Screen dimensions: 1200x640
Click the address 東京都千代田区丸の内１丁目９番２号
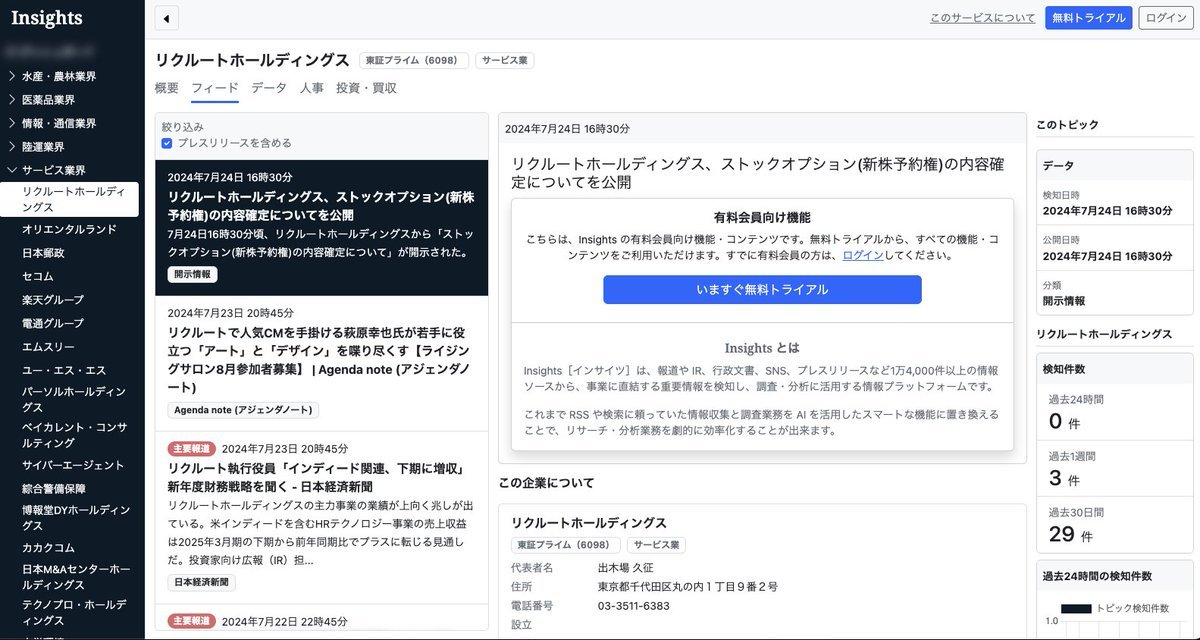tap(688, 587)
